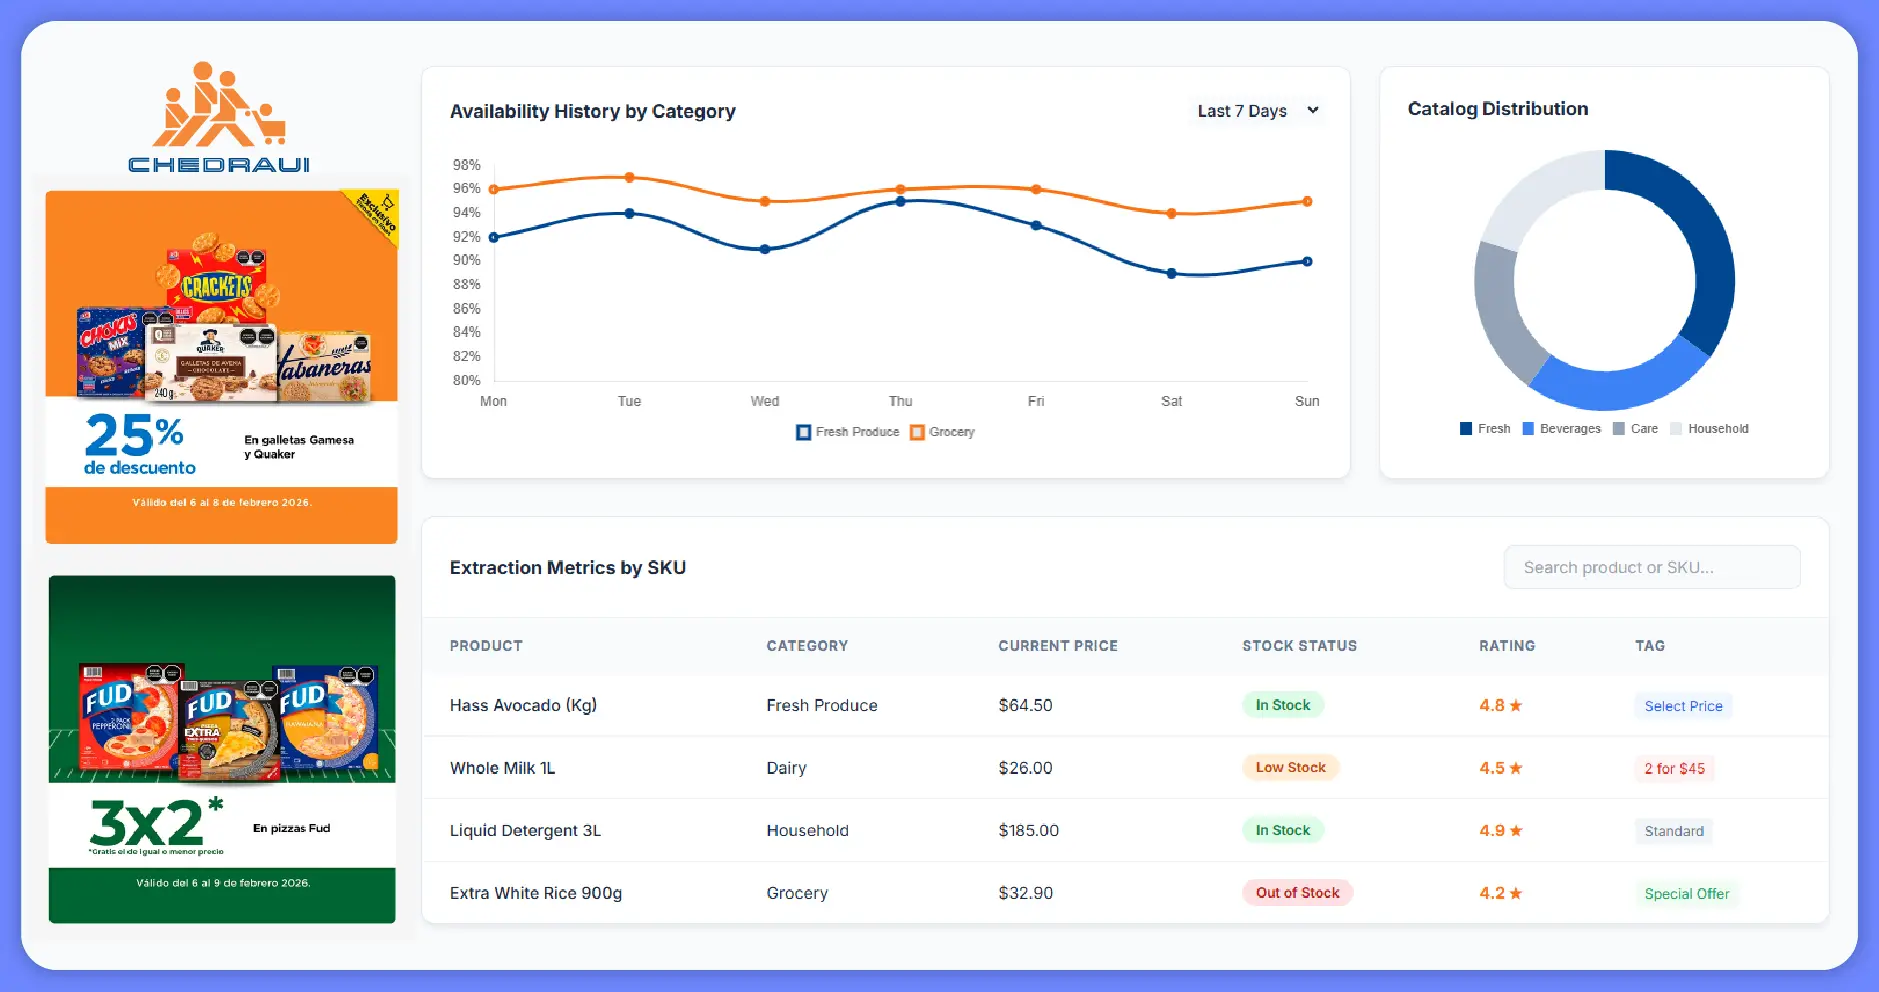Click the Select Price tag
The image size is (1879, 992).
click(x=1683, y=706)
